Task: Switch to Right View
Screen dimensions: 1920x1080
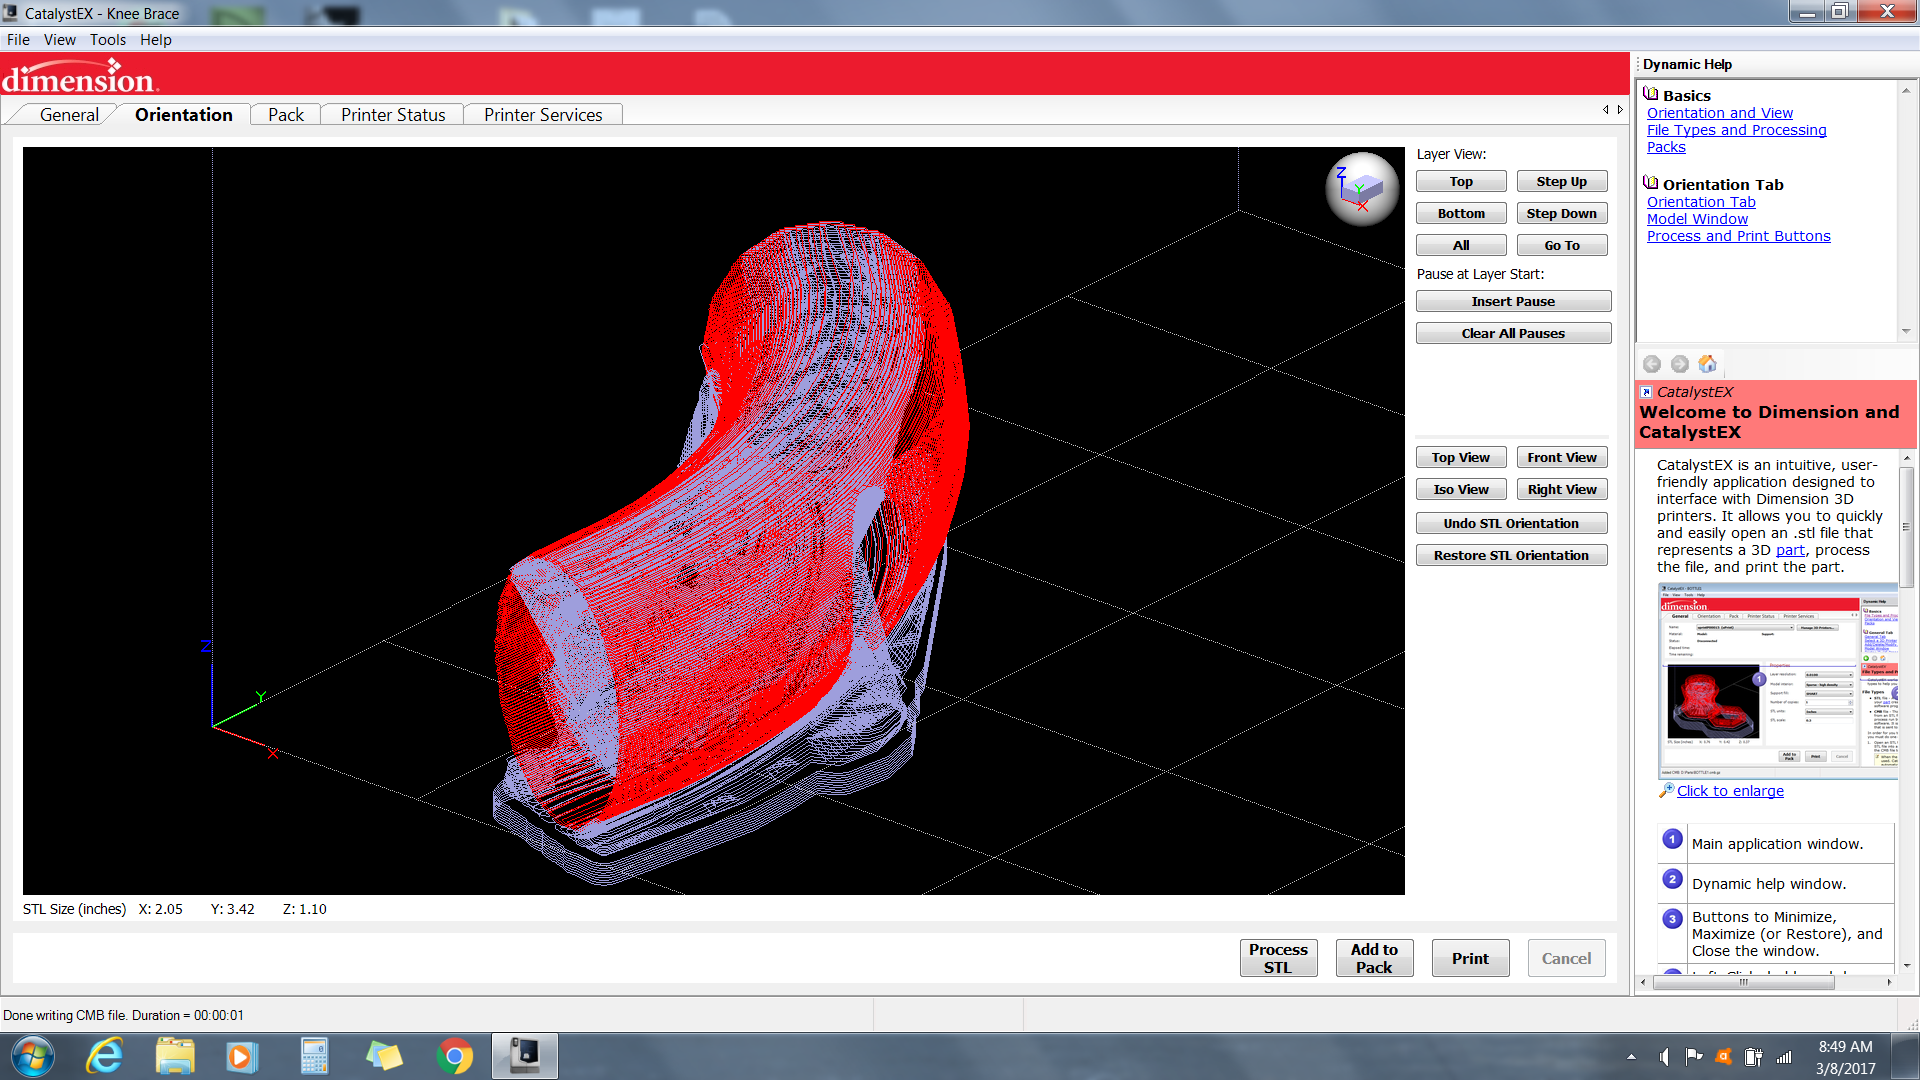Action: (x=1562, y=489)
